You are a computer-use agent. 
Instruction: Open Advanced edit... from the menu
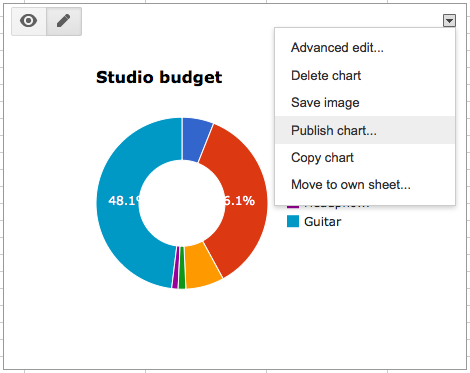[337, 48]
